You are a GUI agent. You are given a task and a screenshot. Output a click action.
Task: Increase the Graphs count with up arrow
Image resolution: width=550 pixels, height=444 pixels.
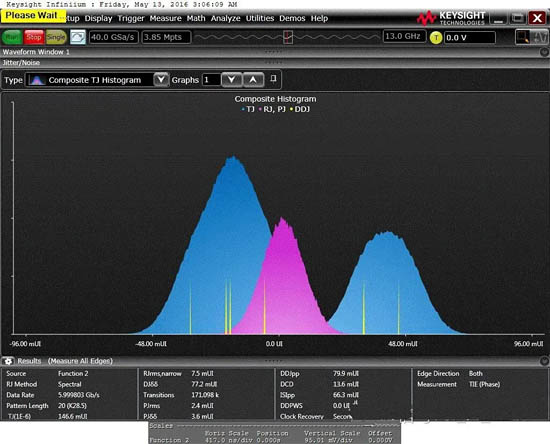click(x=253, y=80)
